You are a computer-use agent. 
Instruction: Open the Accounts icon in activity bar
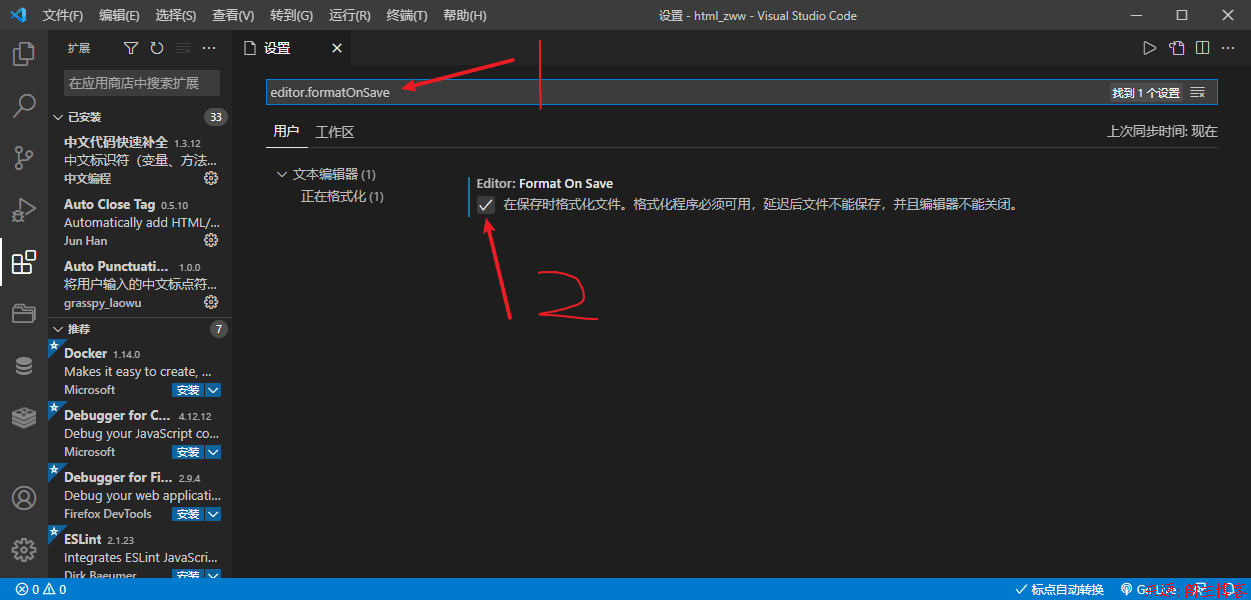[x=24, y=498]
